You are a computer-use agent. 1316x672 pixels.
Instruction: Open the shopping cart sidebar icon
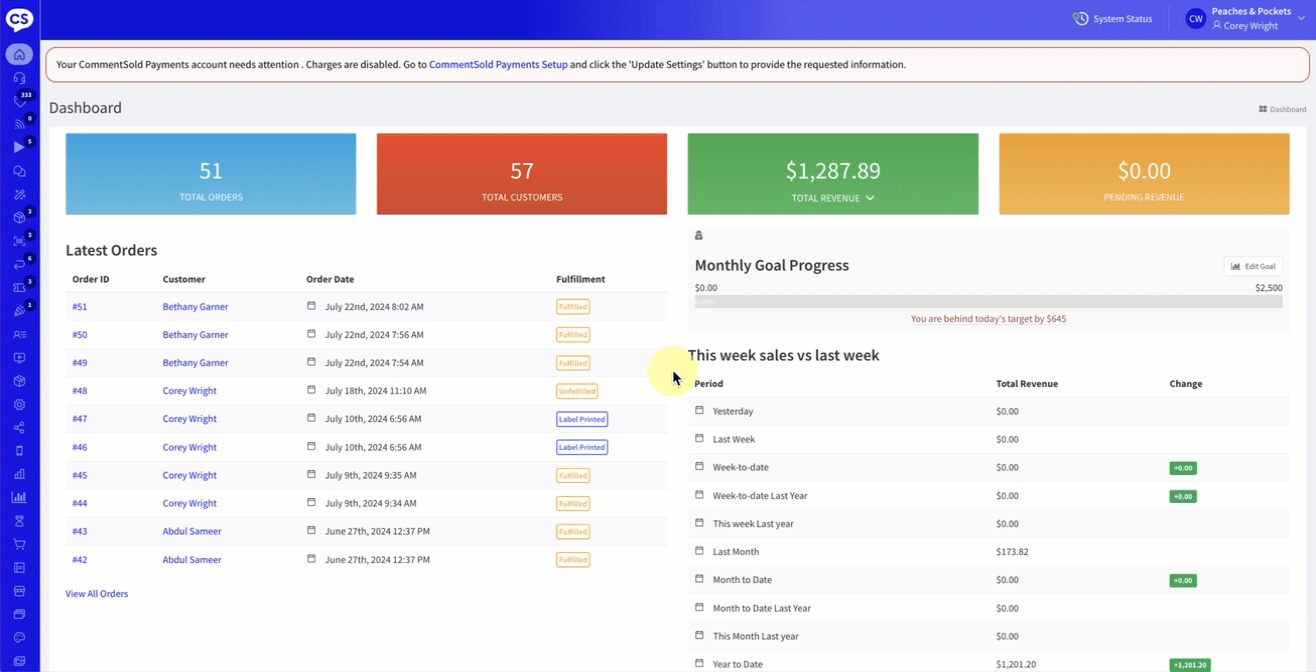pos(19,544)
